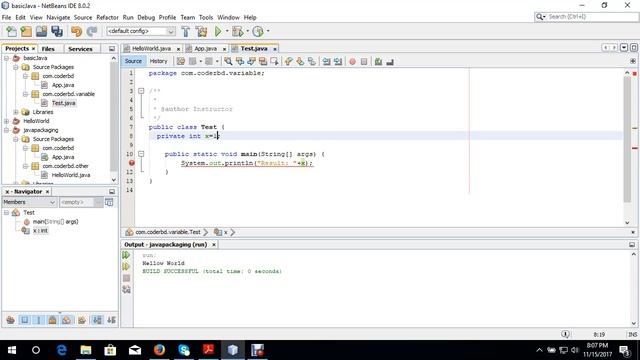The image size is (640, 360).
Task: Collapse the main method fold on line 10
Action: coord(141,154)
